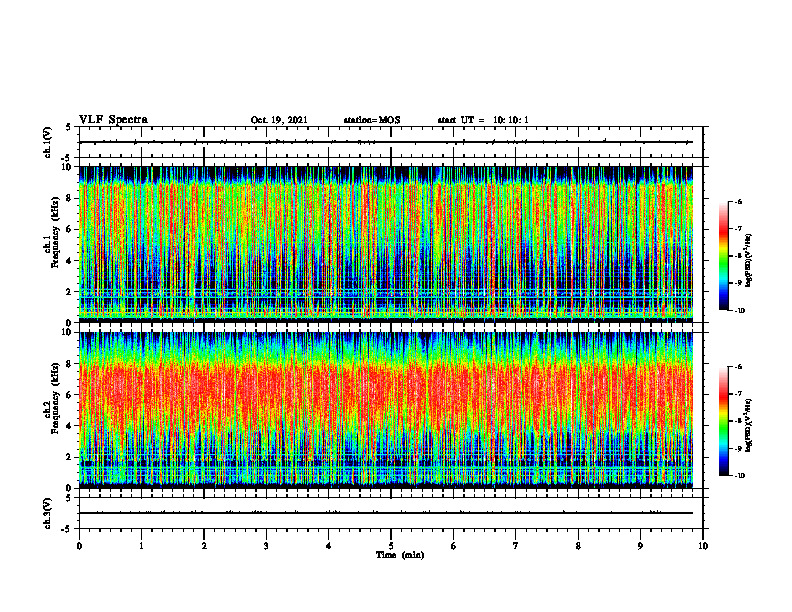Click inside the ch.1 spectrogram panel

386,244
